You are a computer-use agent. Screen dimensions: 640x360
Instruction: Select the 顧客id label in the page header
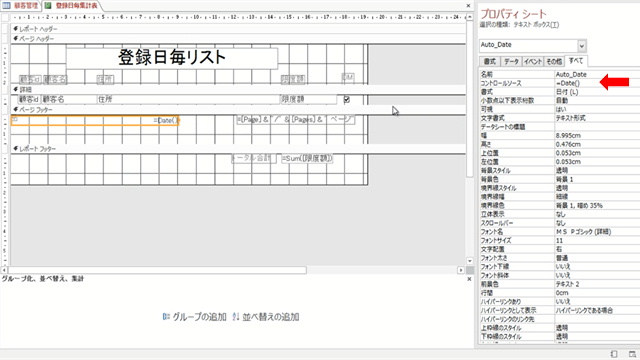[30, 79]
